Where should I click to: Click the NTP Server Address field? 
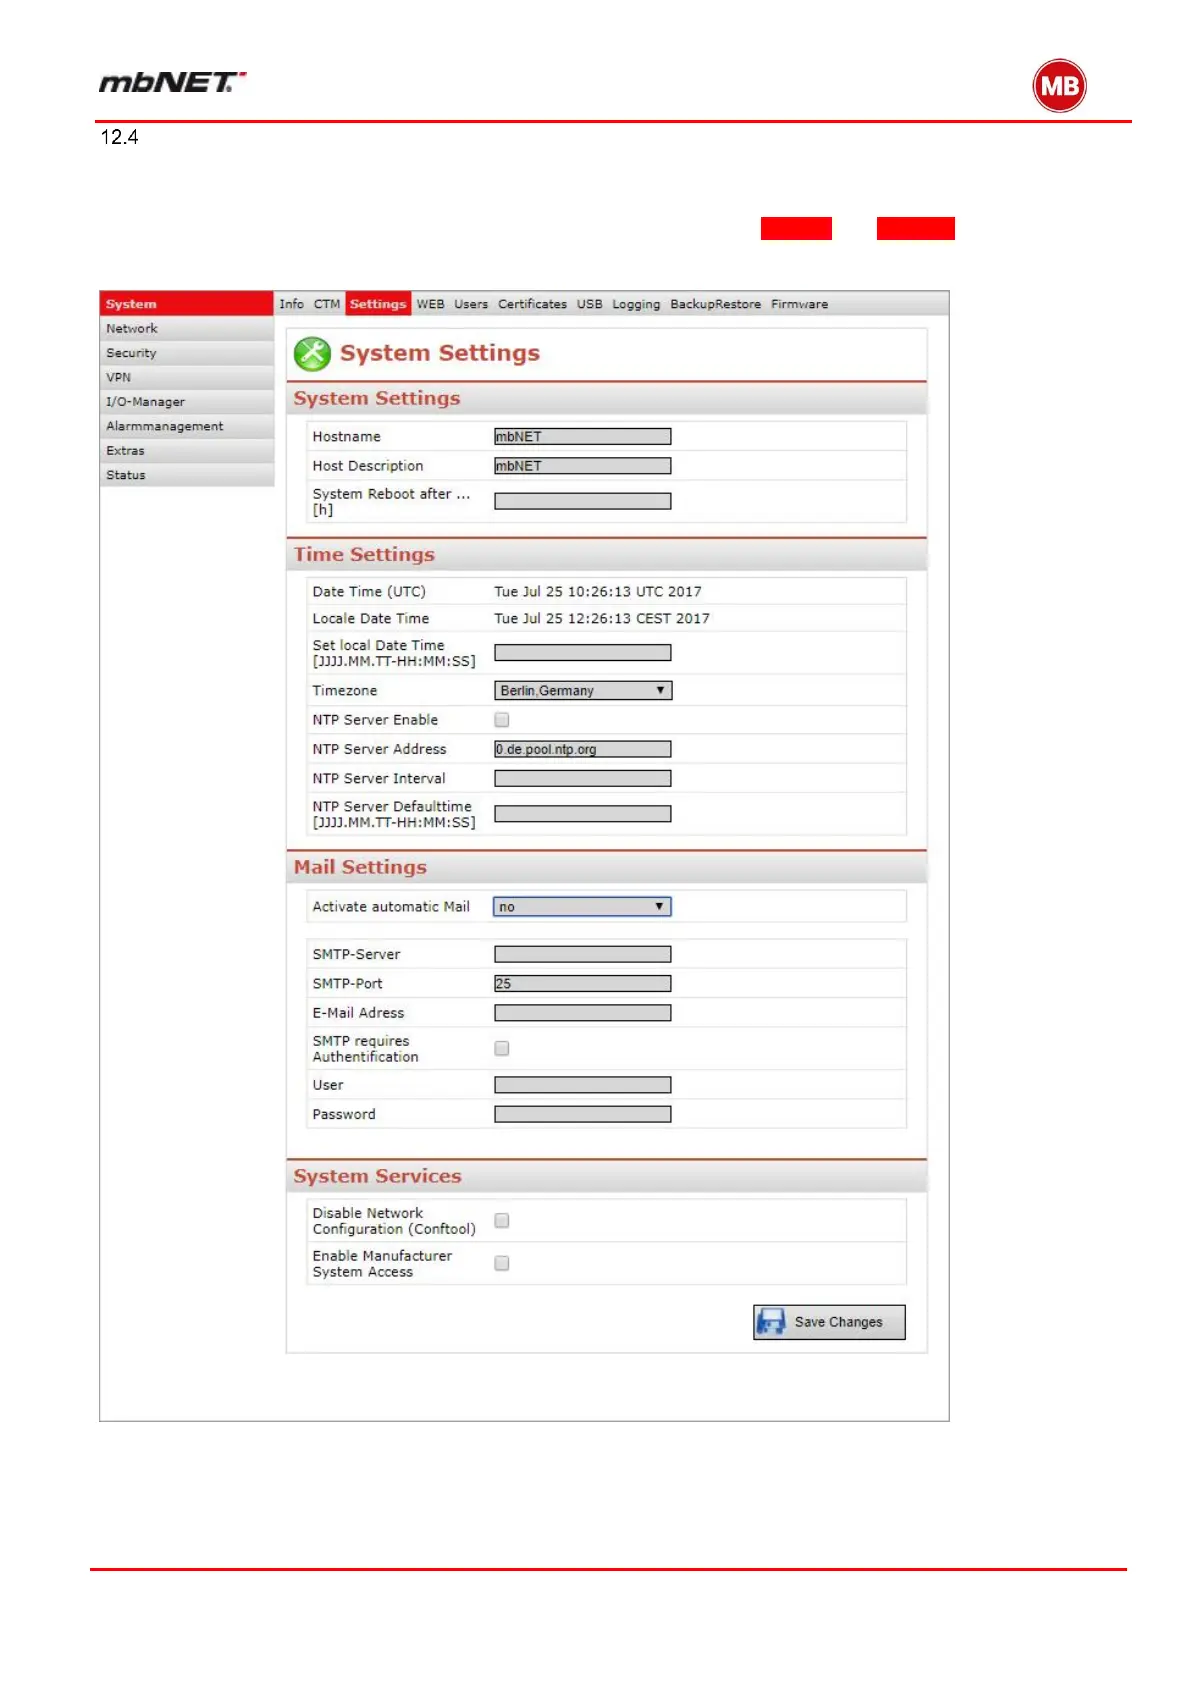coord(583,749)
